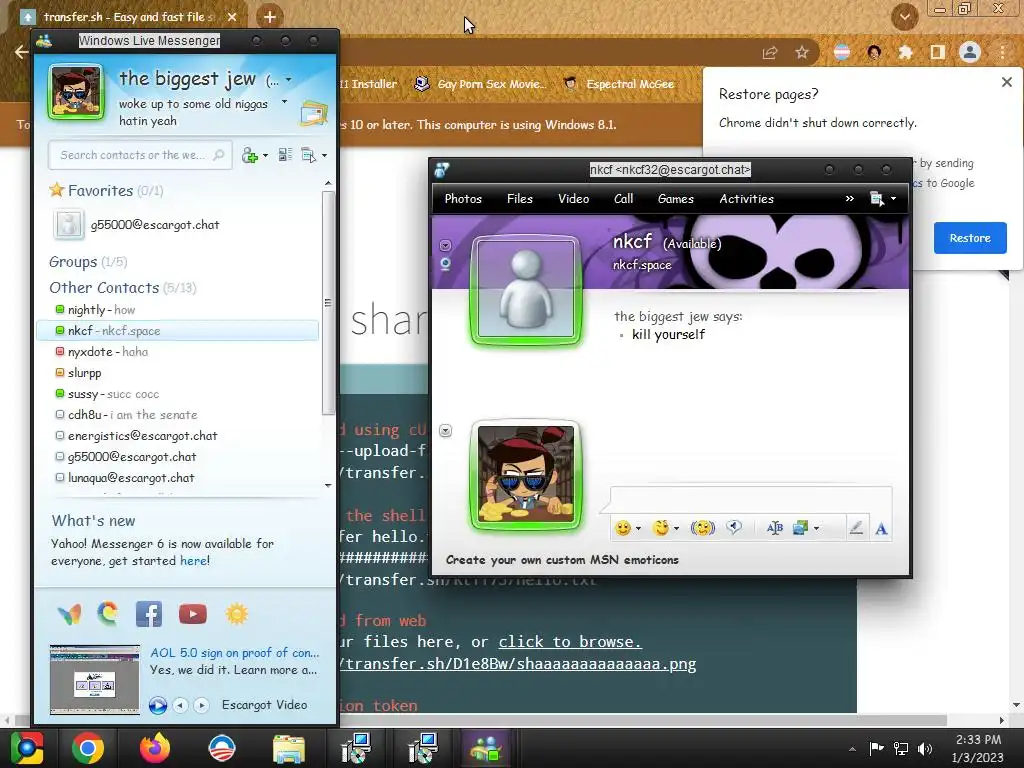Go to next Escargot video item
Image resolution: width=1024 pixels, height=768 pixels.
(x=201, y=705)
